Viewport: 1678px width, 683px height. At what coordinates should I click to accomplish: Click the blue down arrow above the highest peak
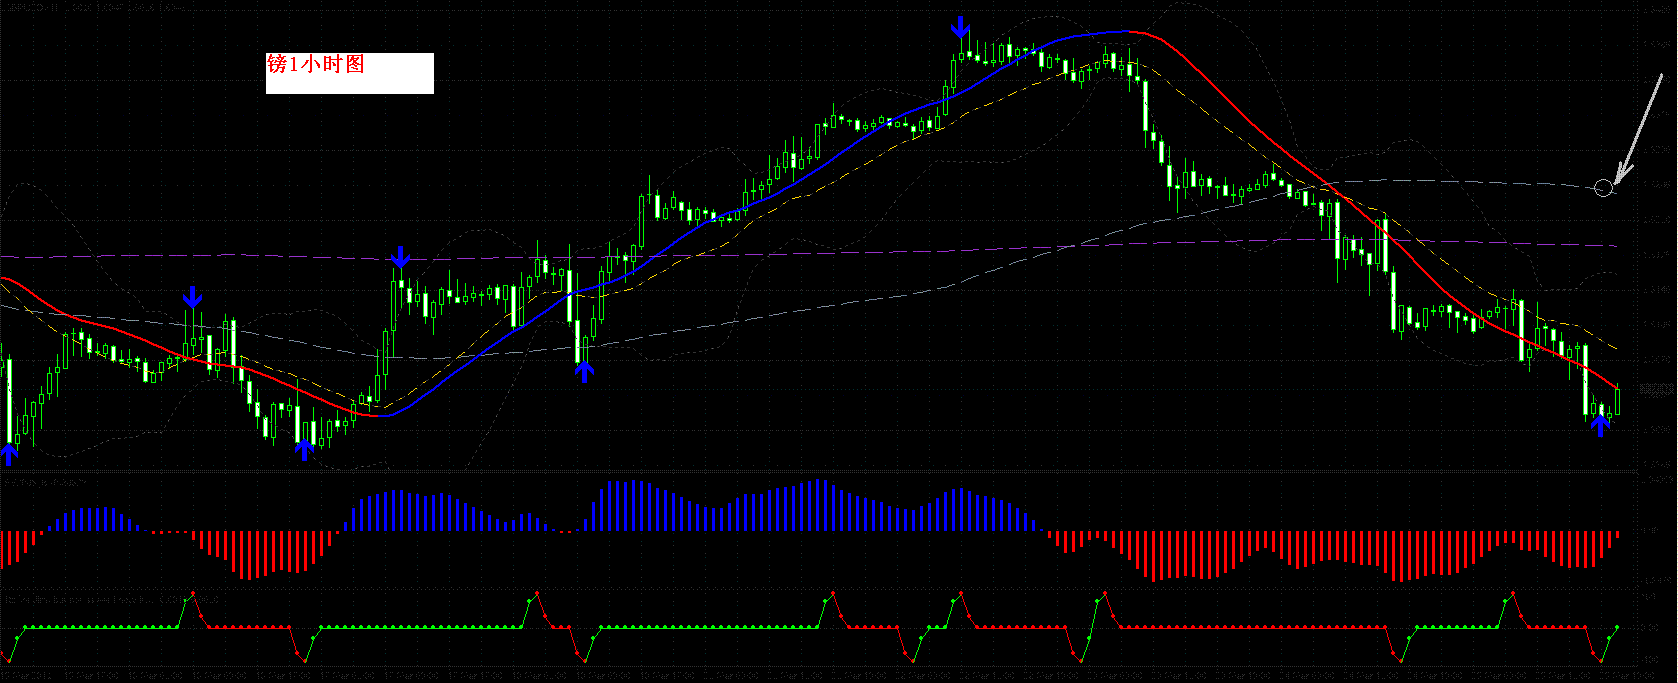click(x=960, y=27)
